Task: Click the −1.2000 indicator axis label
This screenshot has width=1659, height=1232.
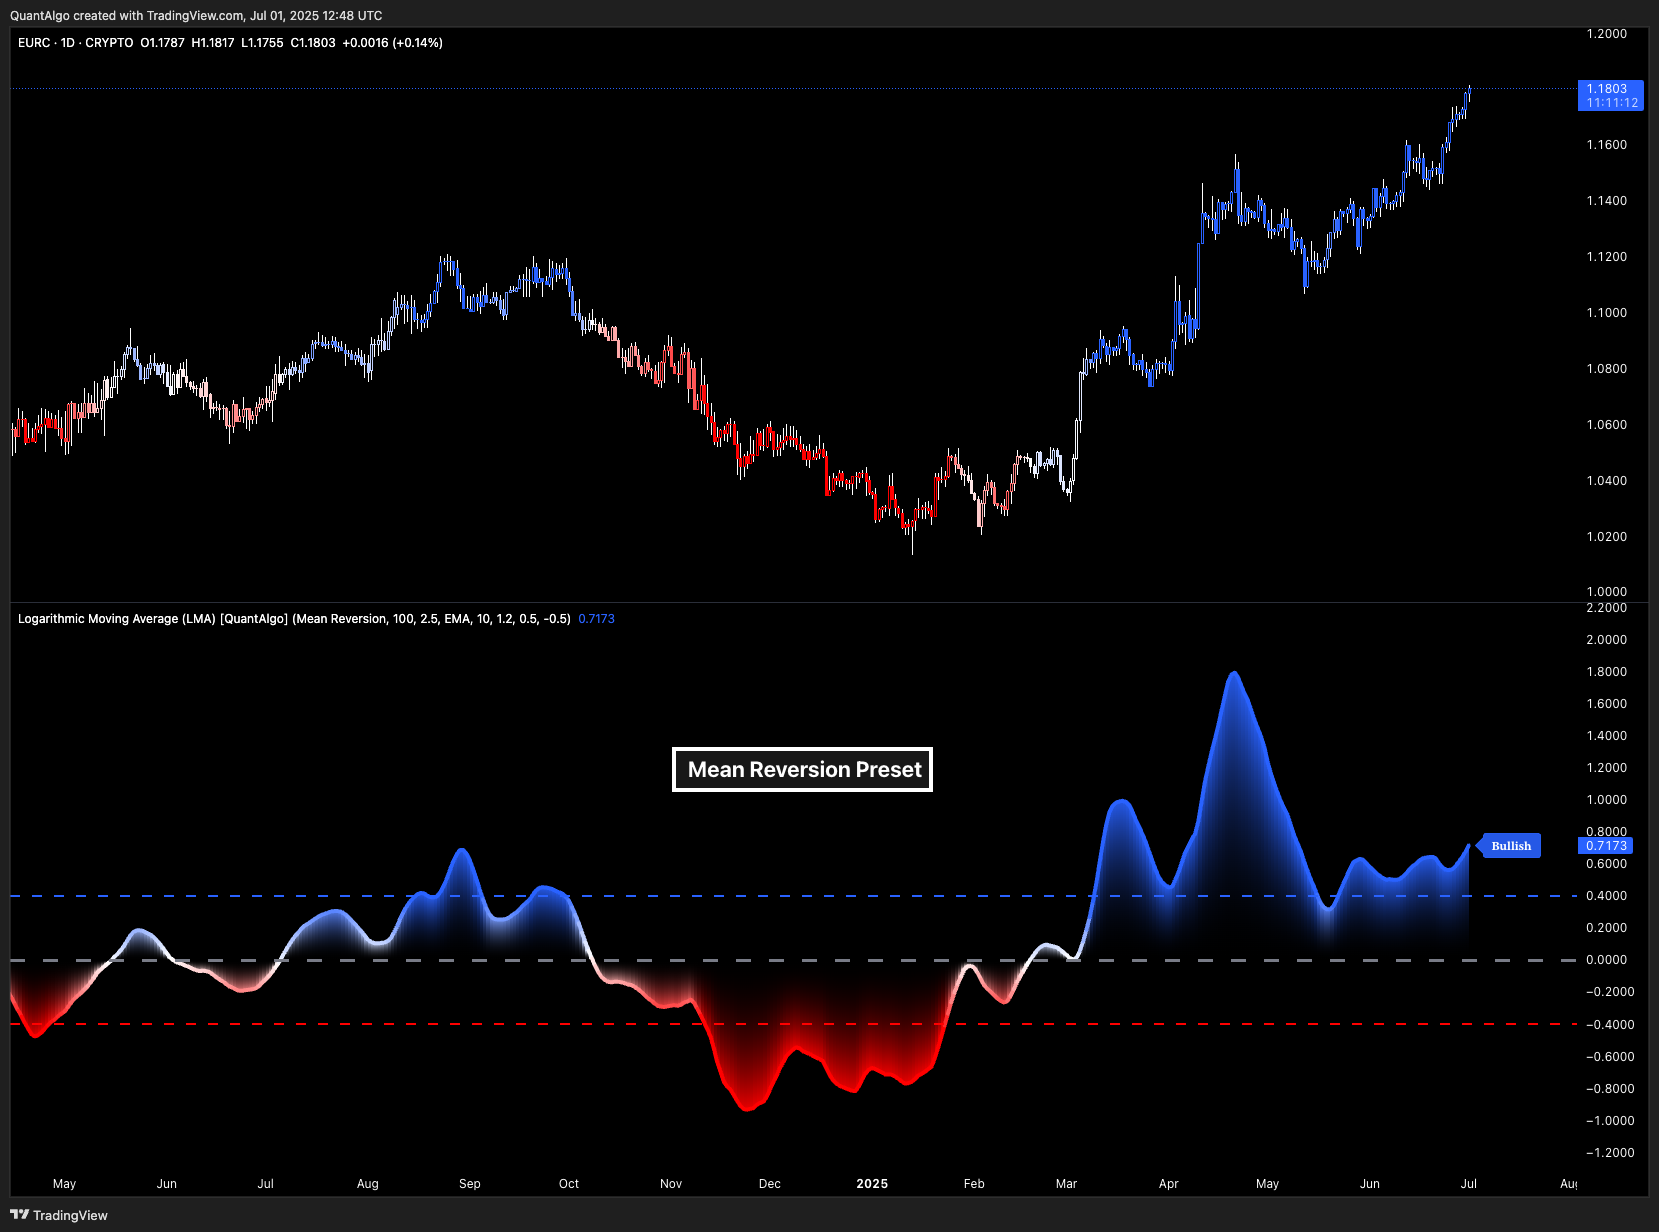Action: [x=1610, y=1153]
